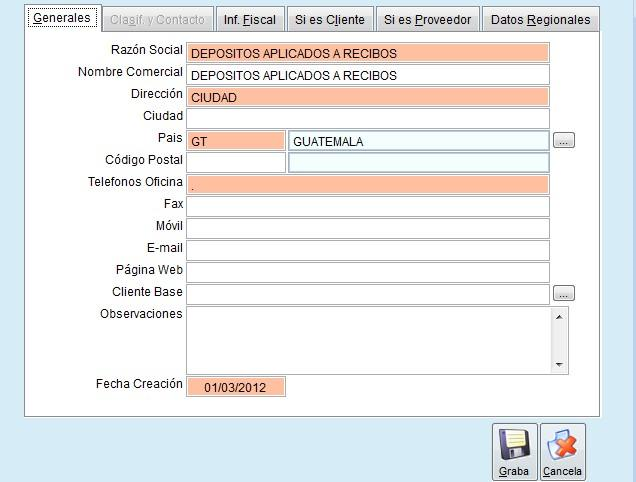Focus the Nombre Comercial input field
The image size is (636, 482).
pos(367,75)
